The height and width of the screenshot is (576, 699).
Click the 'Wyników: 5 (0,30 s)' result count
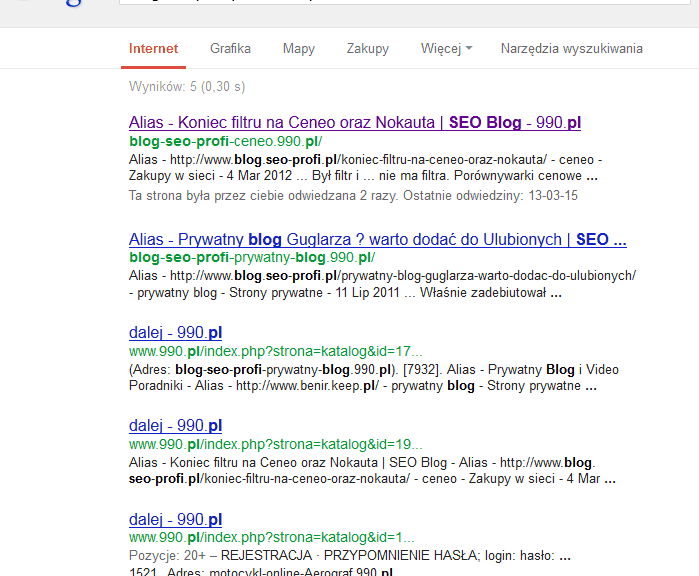pos(187,86)
